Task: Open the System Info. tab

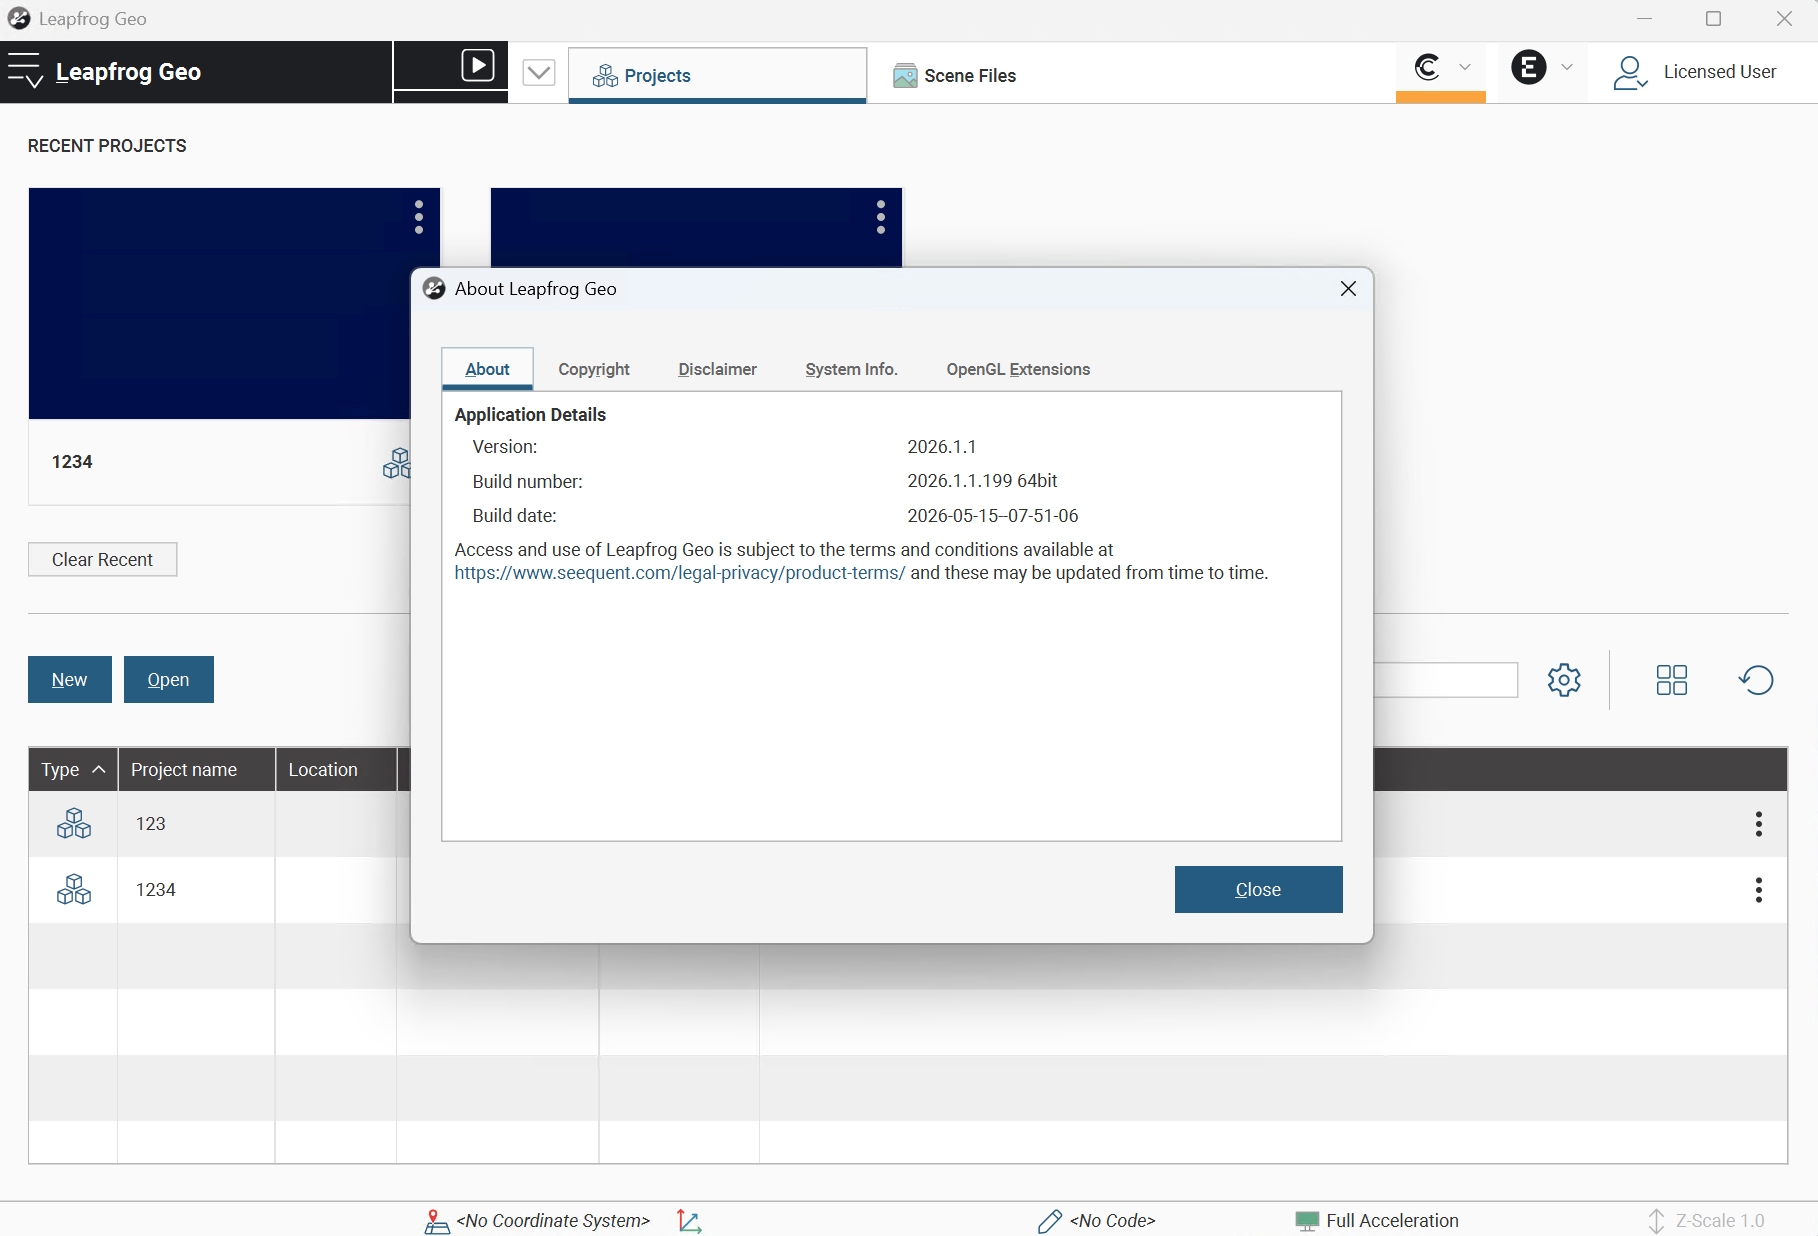Action: click(x=852, y=369)
